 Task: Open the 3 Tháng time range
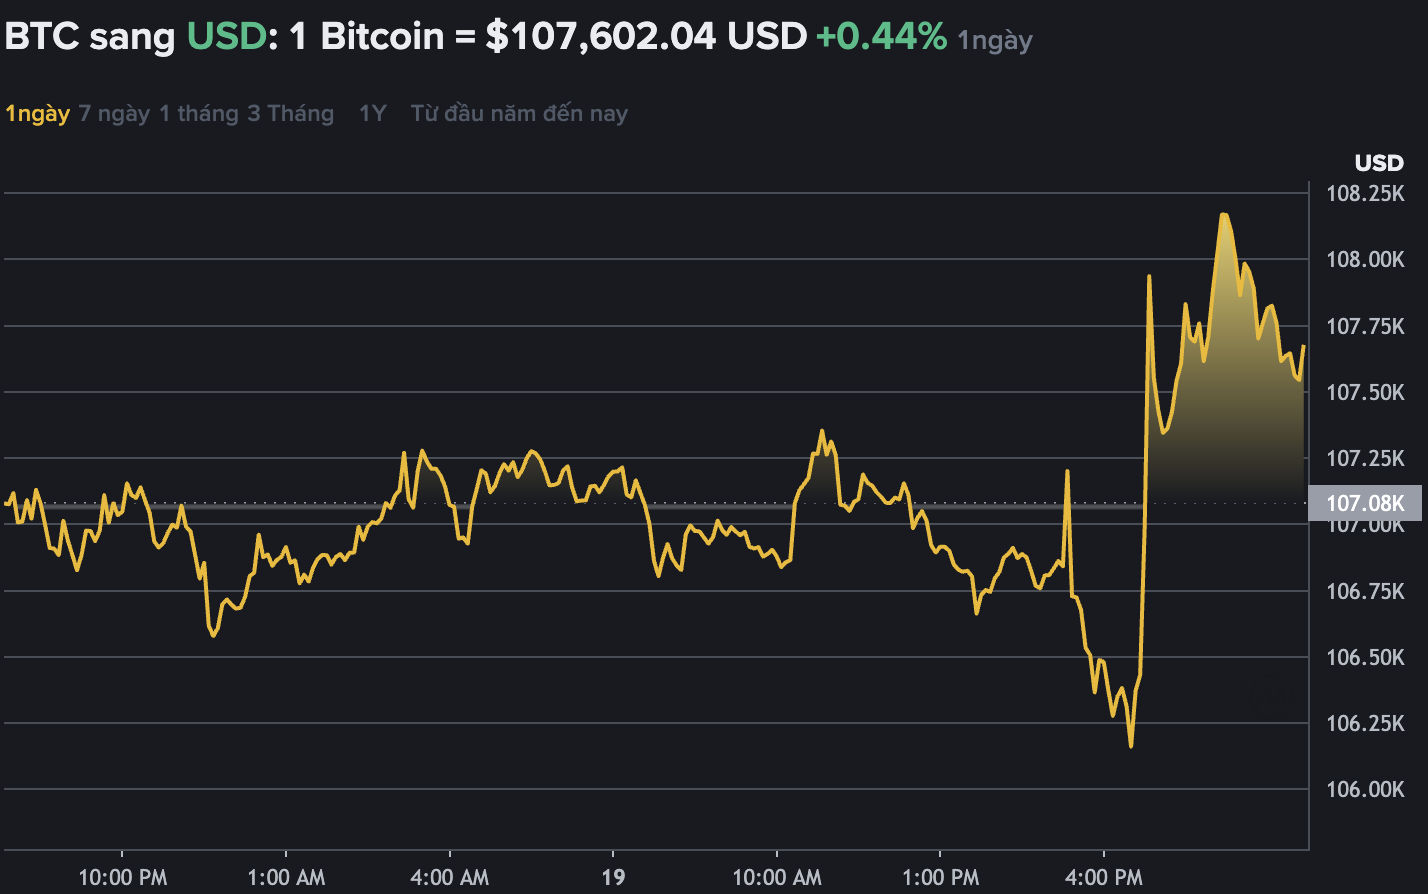tap(290, 114)
